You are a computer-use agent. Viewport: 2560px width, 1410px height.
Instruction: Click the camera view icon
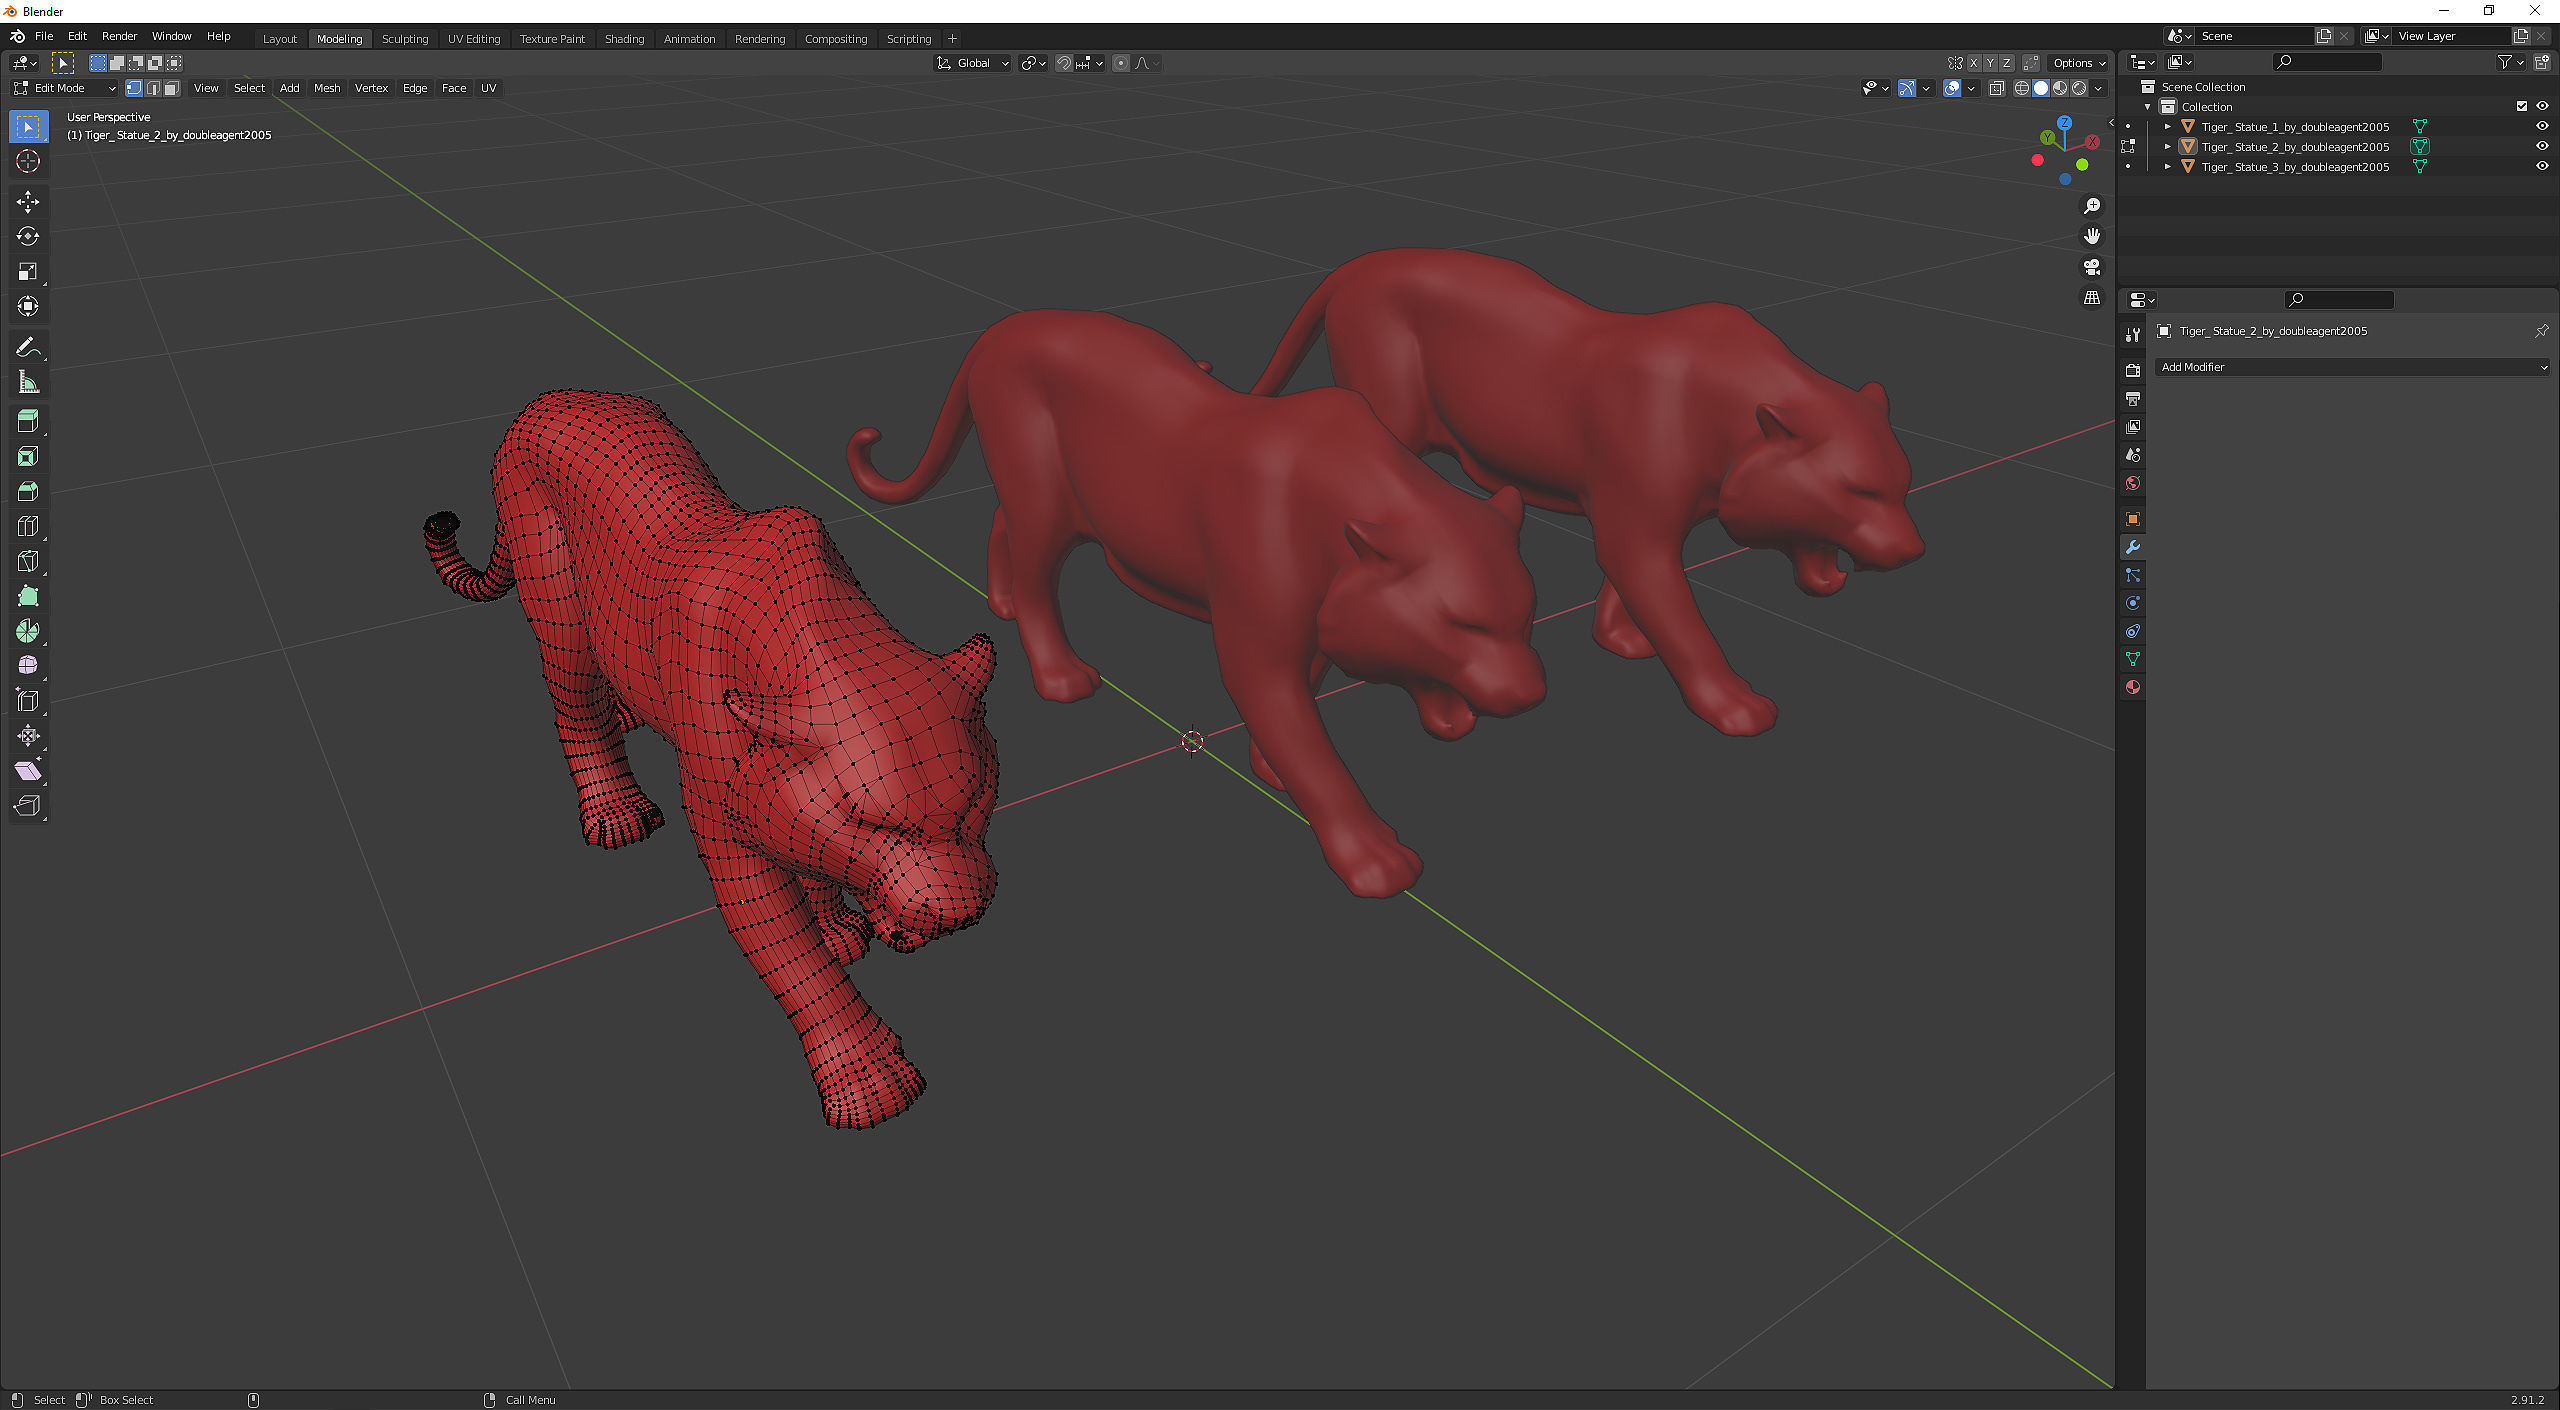(x=2091, y=267)
